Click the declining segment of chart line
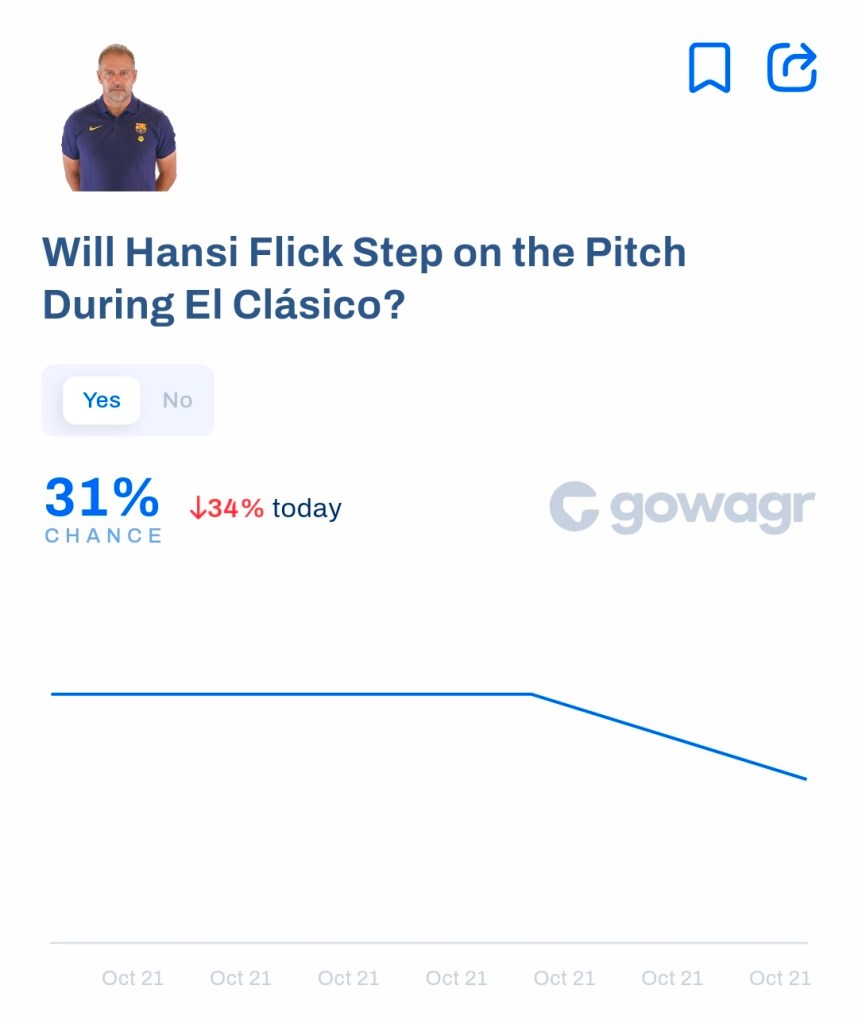Image resolution: width=858 pixels, height=1024 pixels. click(x=670, y=736)
